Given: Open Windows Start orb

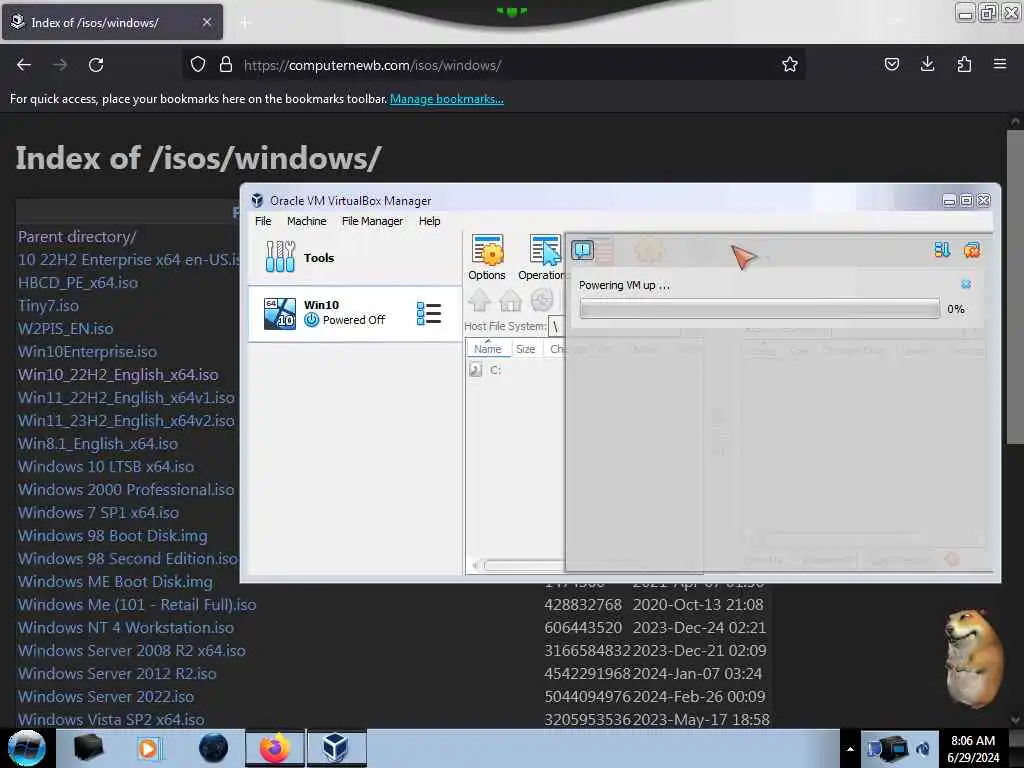Looking at the screenshot, I should pyautogui.click(x=27, y=748).
